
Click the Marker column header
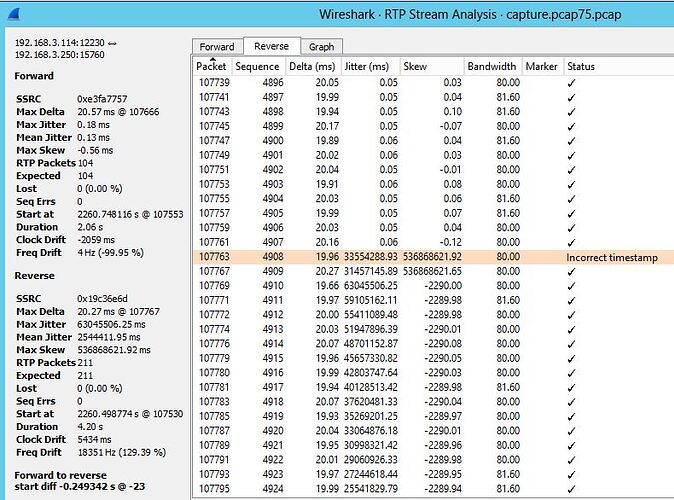542,66
